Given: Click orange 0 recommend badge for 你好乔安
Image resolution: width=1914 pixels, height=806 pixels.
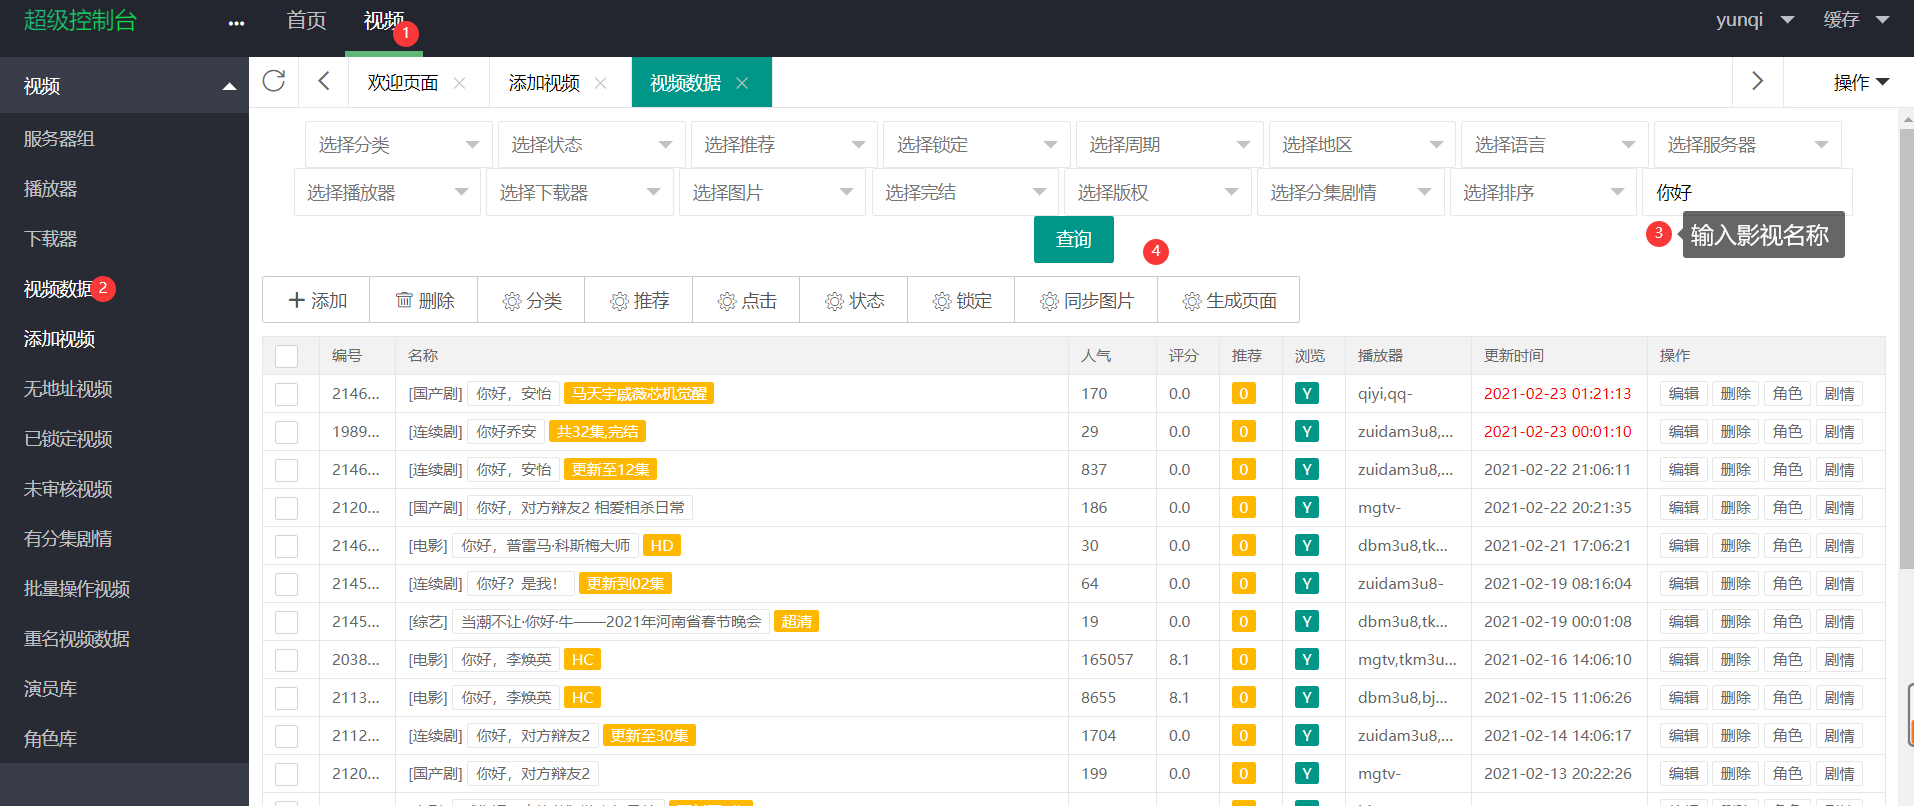Looking at the screenshot, I should pos(1243,432).
